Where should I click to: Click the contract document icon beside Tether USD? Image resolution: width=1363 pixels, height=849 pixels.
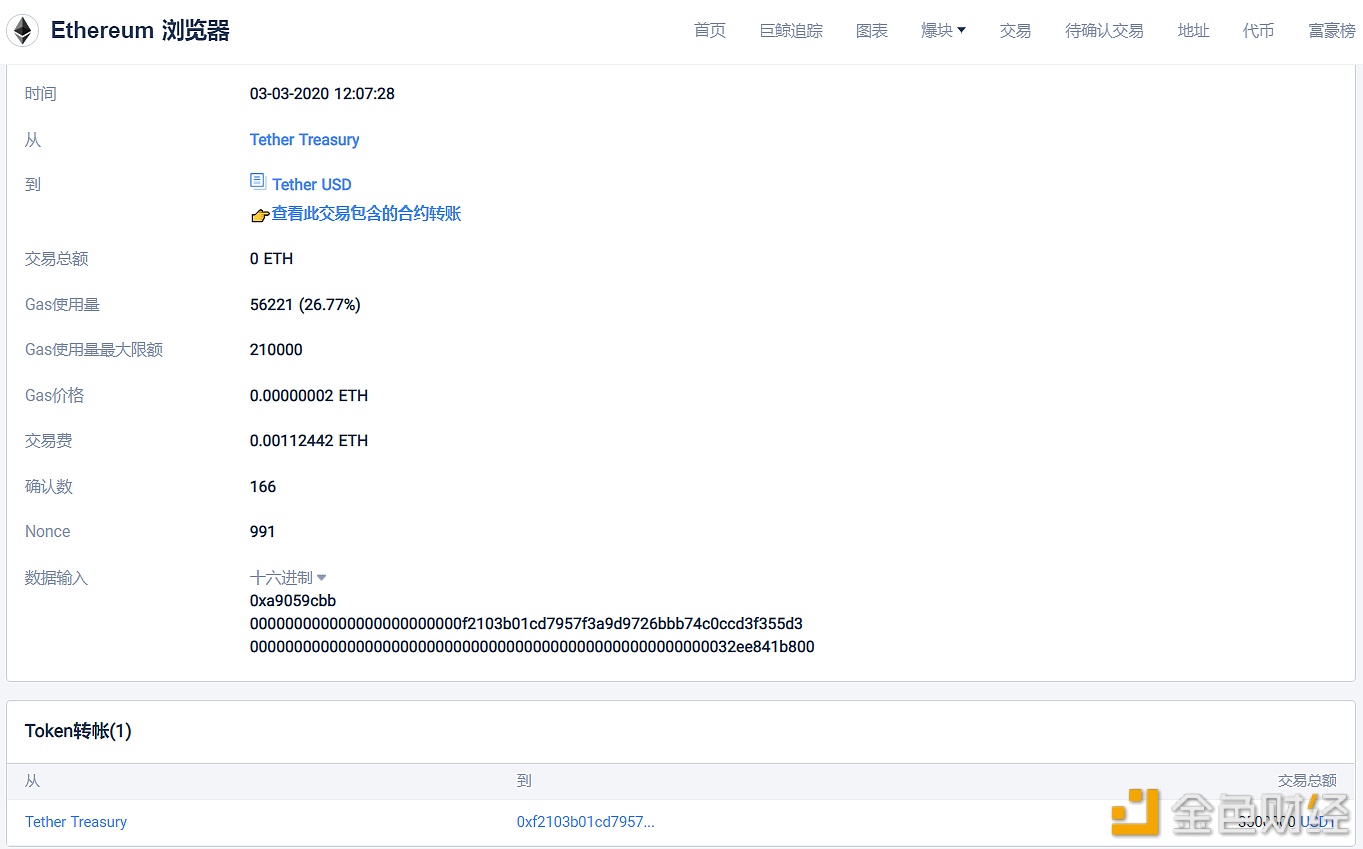258,182
